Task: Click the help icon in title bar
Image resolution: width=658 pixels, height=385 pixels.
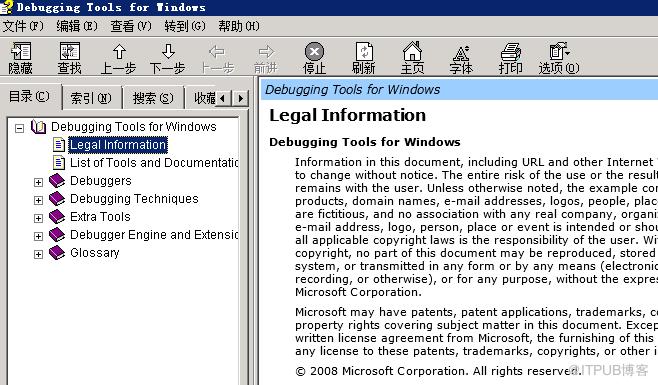Action: tap(6, 7)
